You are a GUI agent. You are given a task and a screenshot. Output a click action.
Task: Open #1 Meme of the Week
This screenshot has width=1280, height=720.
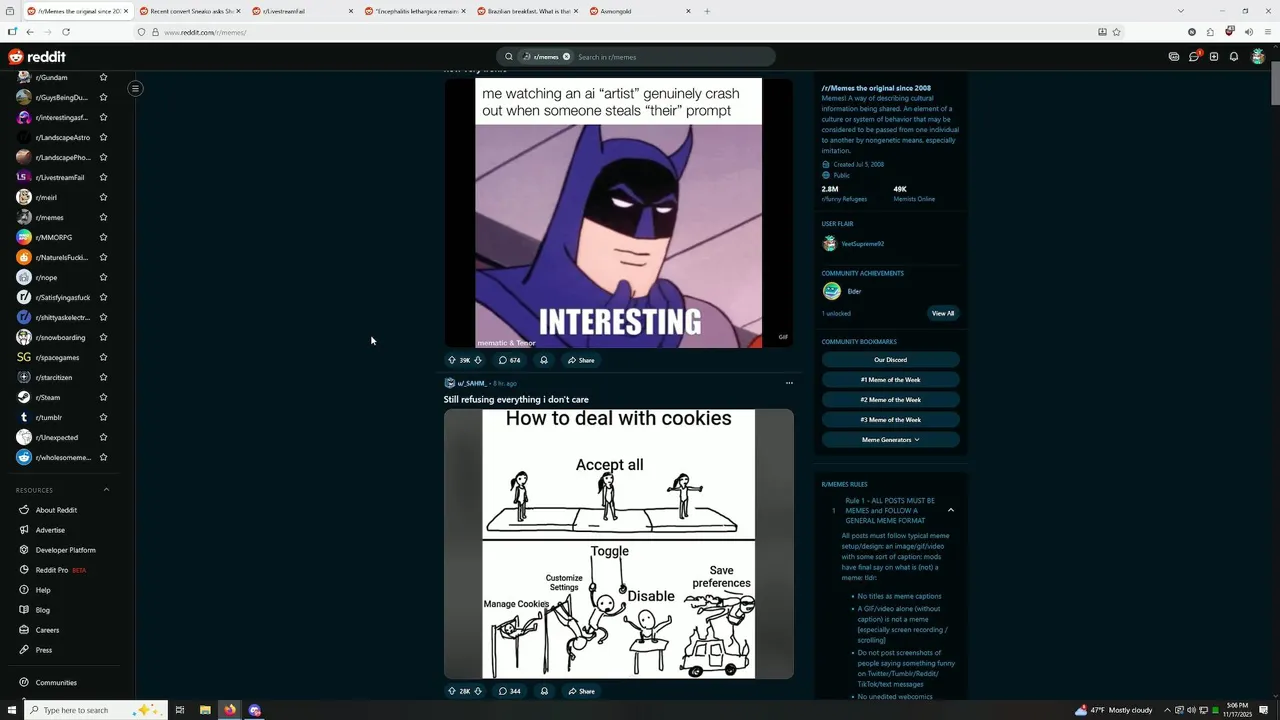(890, 380)
